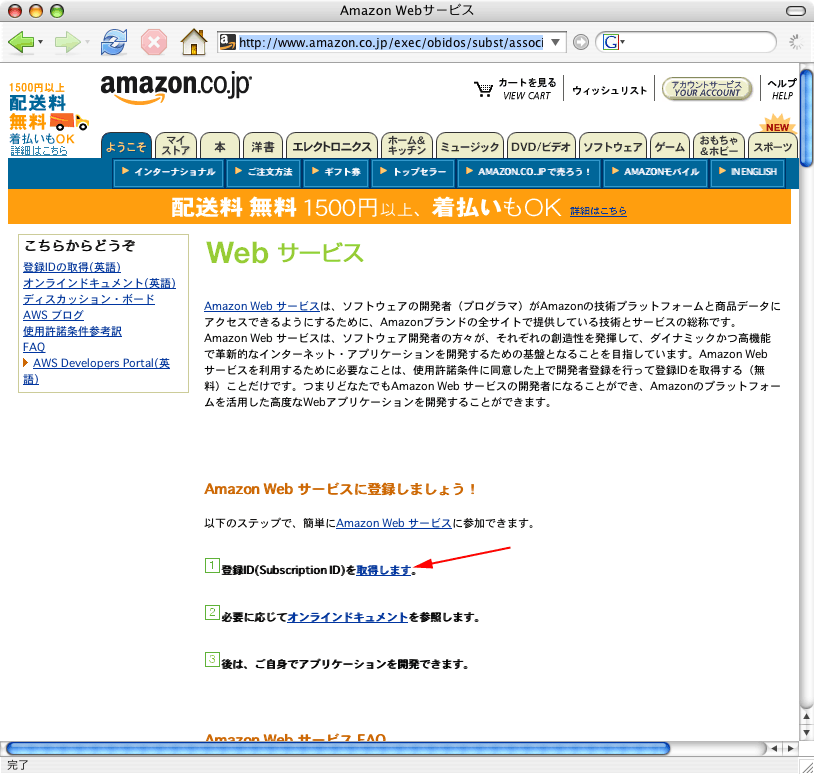Click Amazon Web サービス link in intro paragraph

262,306
